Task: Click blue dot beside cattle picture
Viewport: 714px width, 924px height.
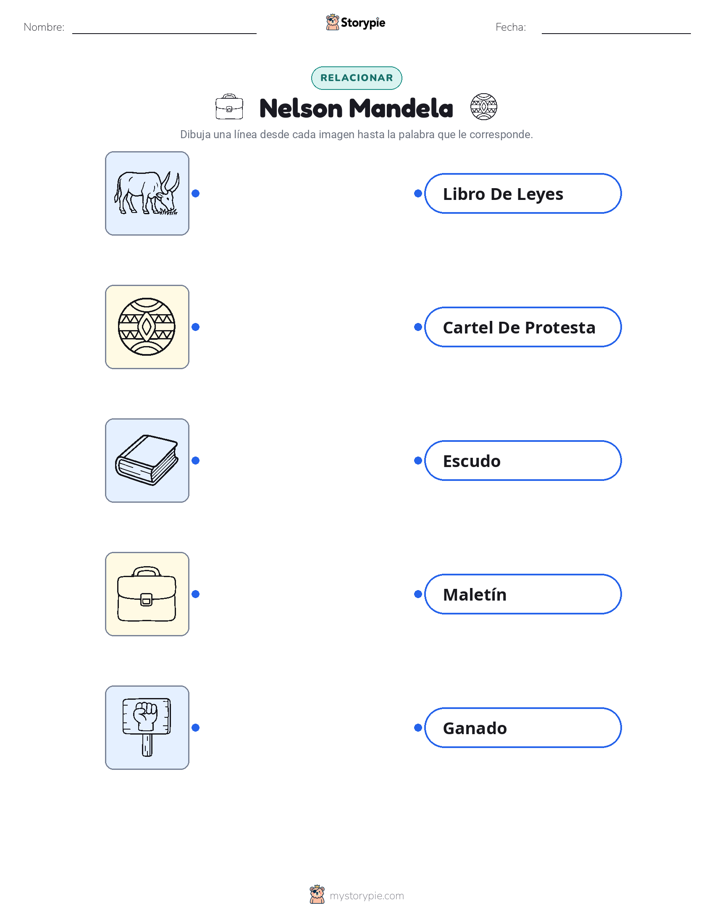Action: [196, 193]
